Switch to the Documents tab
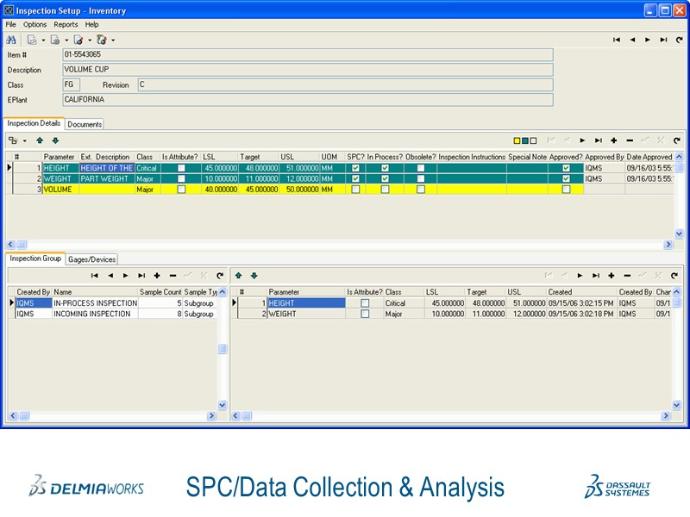This screenshot has height=517, width=690. pos(85,124)
